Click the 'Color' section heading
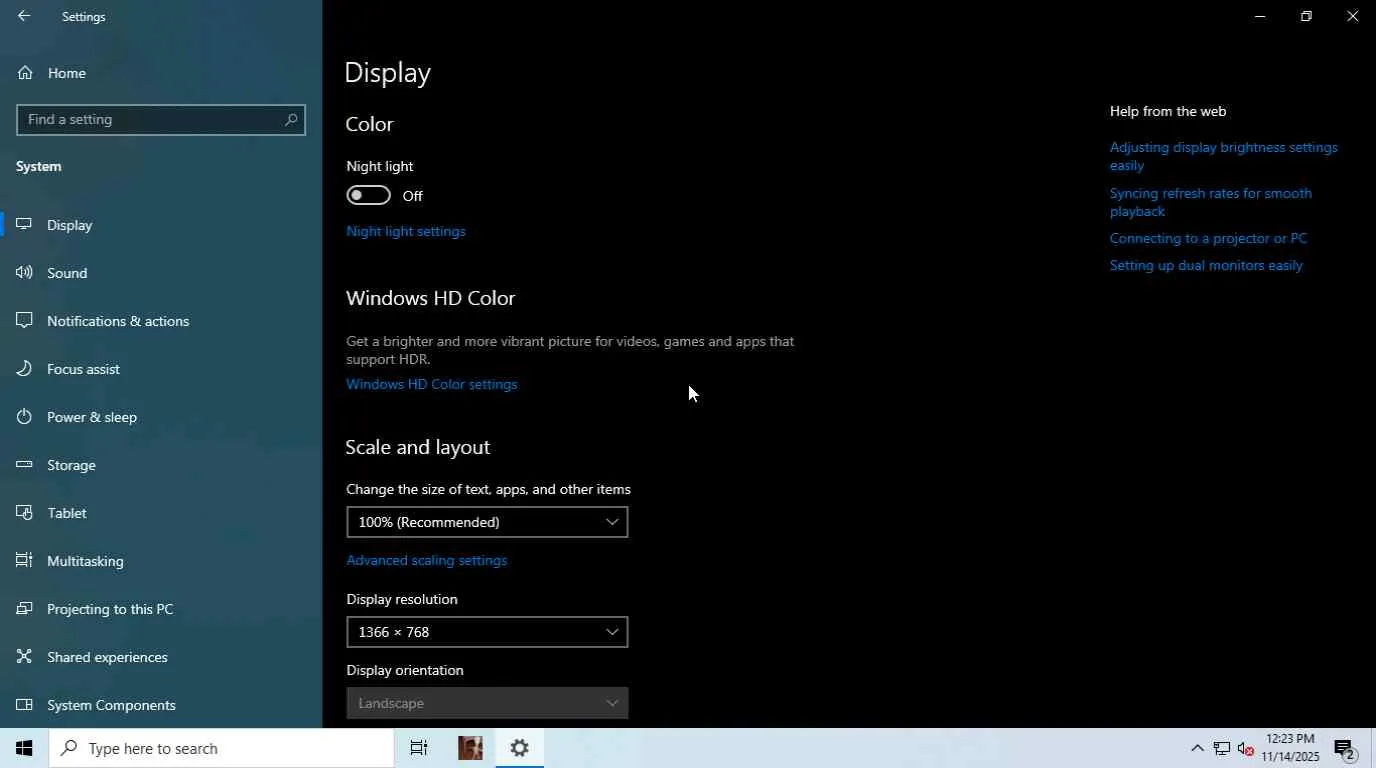1376x768 pixels. click(370, 124)
